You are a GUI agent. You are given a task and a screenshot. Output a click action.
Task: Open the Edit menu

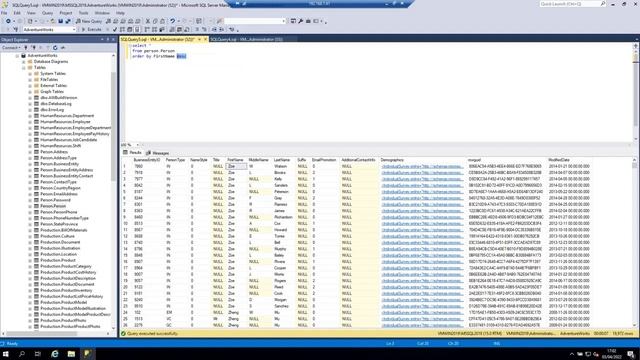pos(17,13)
